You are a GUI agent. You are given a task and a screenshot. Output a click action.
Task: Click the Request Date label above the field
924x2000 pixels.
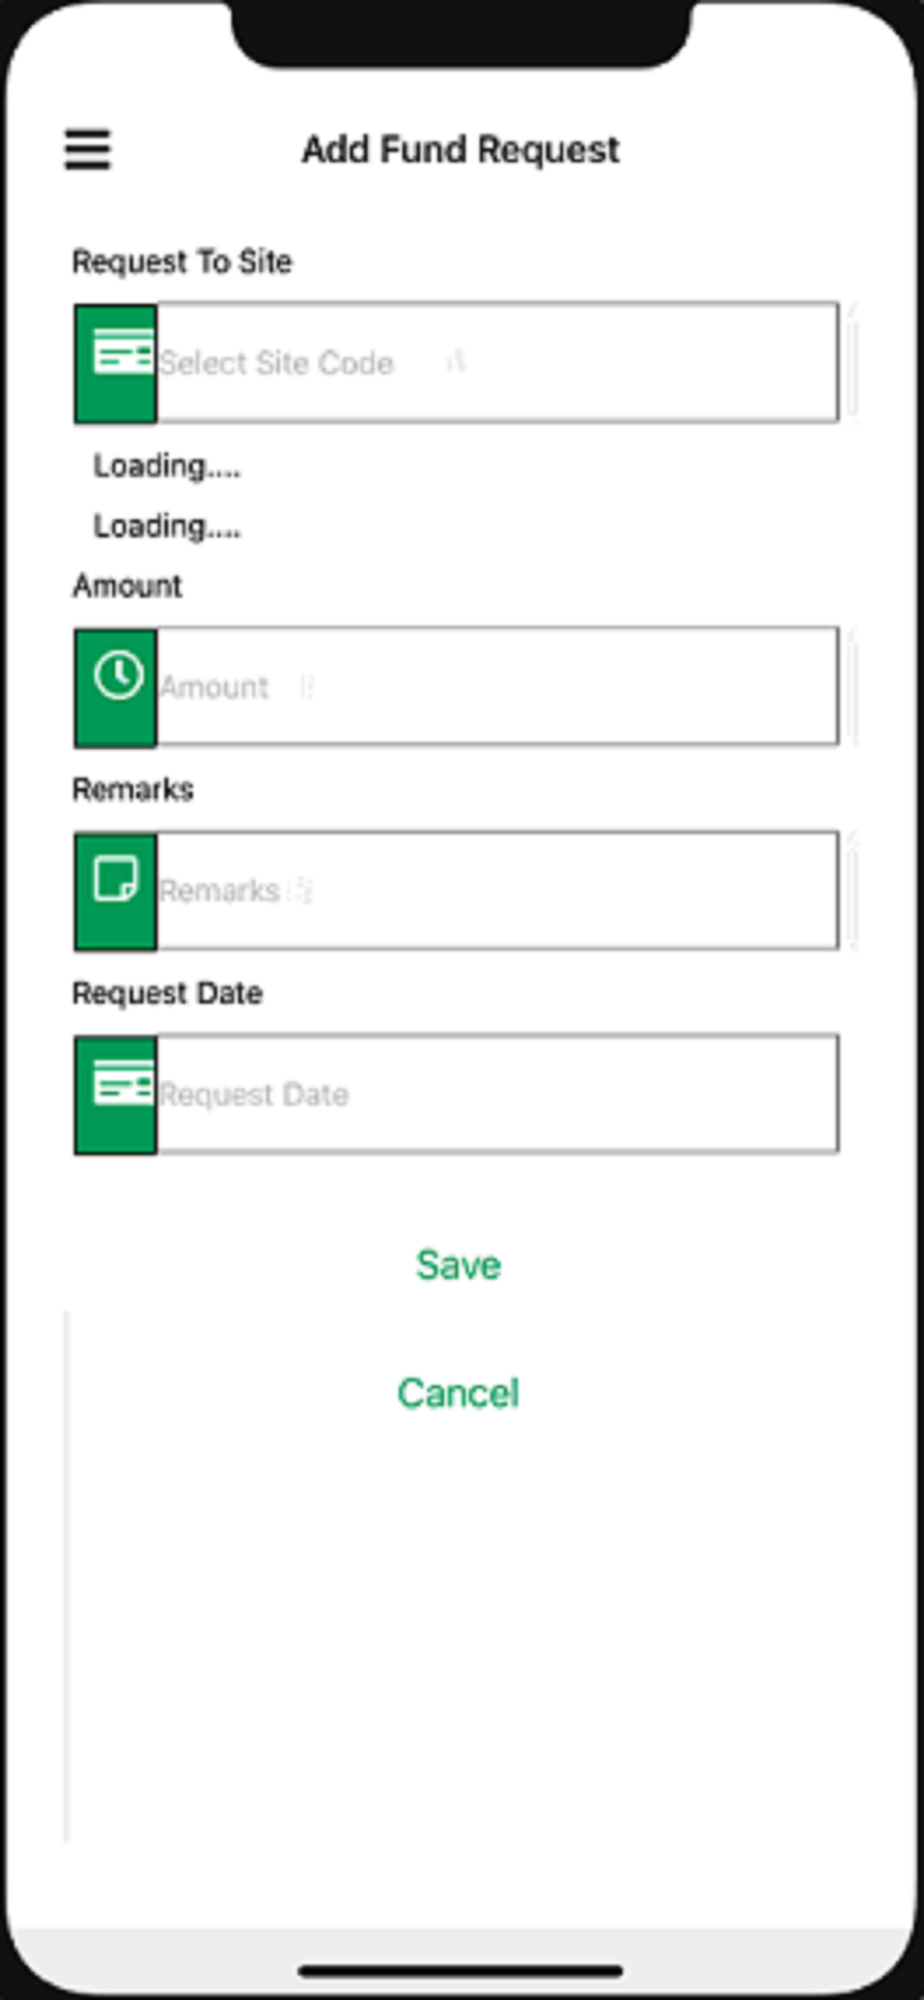point(167,994)
